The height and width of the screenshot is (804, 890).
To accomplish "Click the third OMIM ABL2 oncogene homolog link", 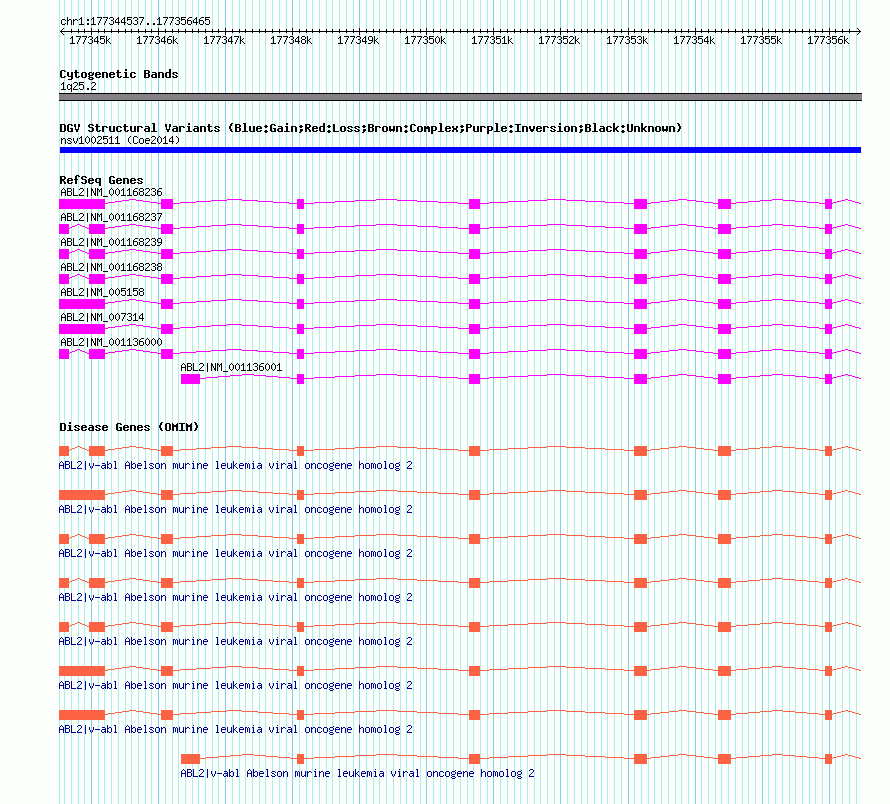I will tap(236, 554).
